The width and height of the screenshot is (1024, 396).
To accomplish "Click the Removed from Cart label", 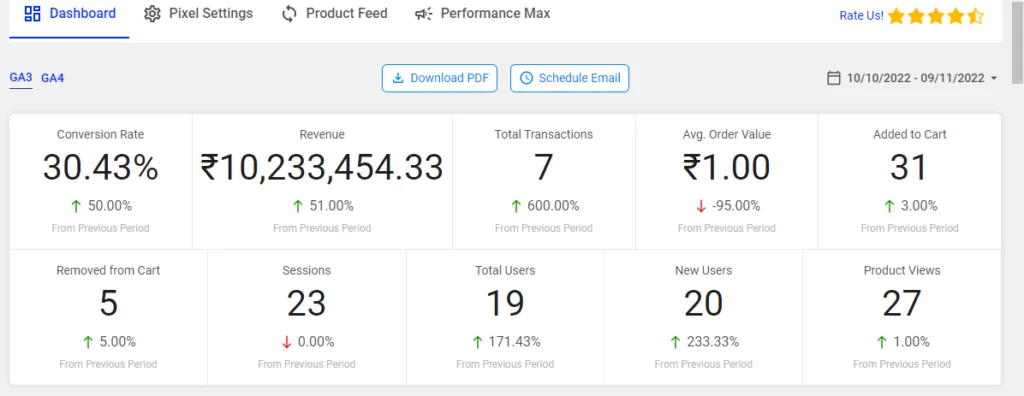I will tap(108, 271).
